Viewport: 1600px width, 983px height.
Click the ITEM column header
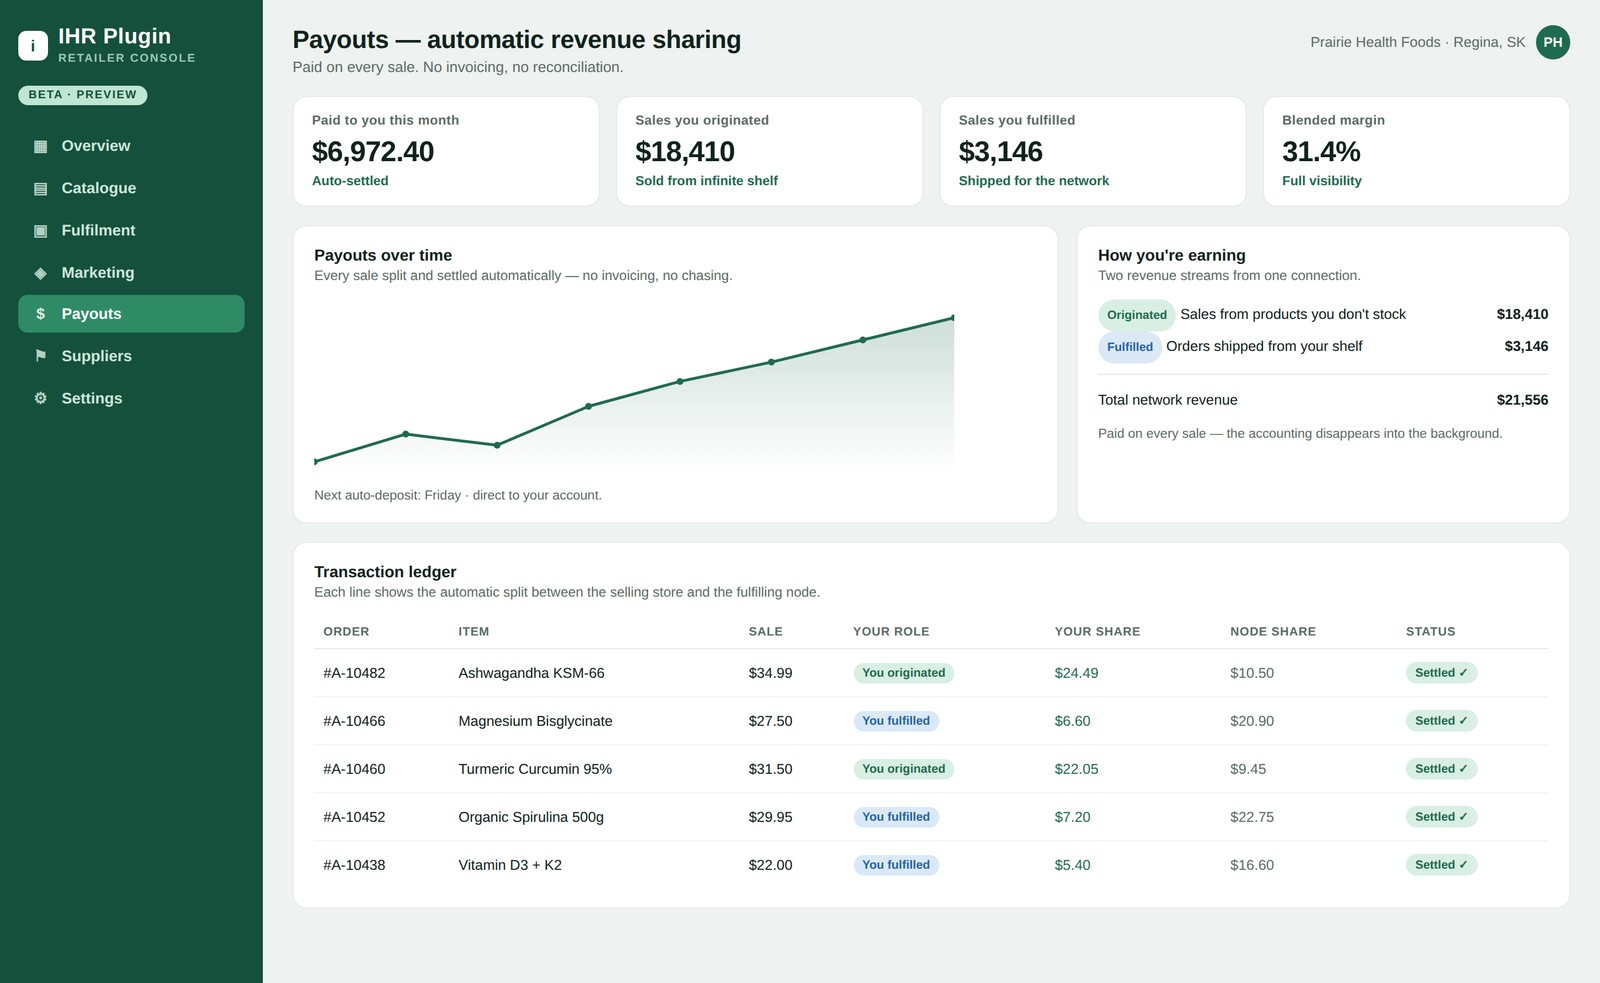coord(474,632)
